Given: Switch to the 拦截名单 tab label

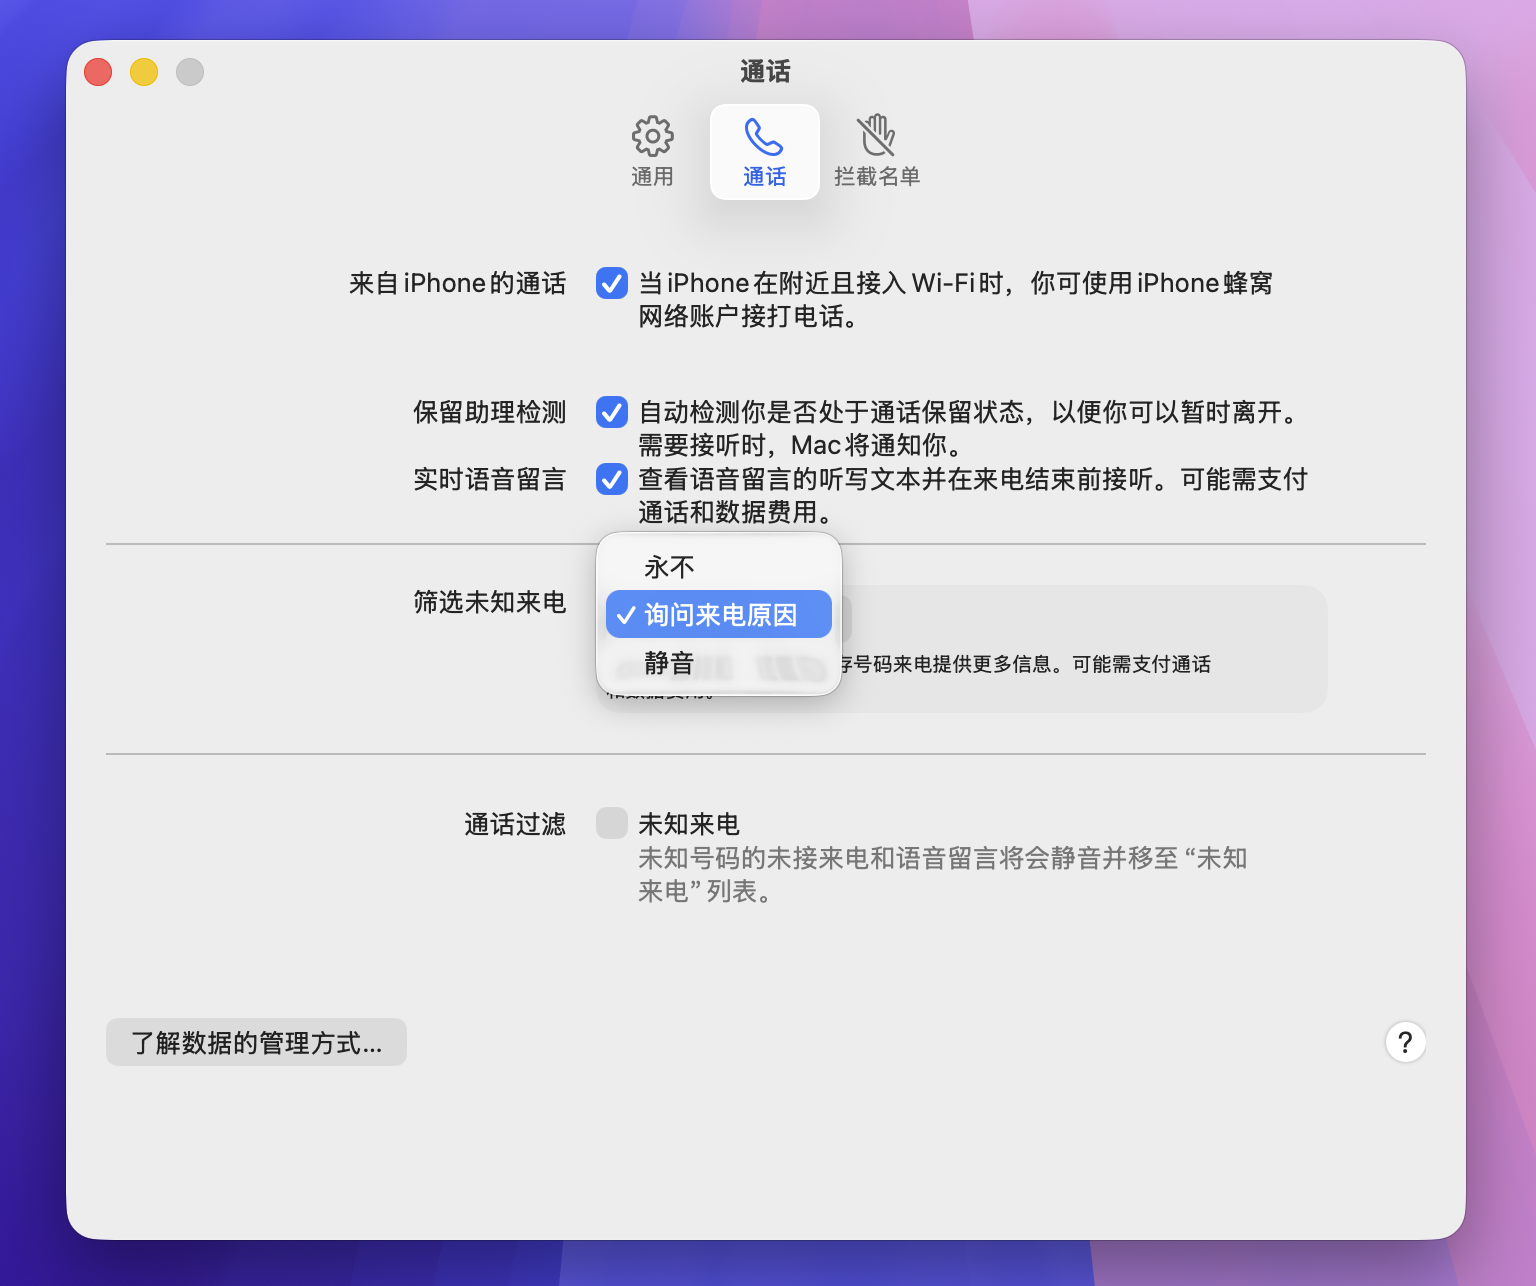Looking at the screenshot, I should point(876,177).
